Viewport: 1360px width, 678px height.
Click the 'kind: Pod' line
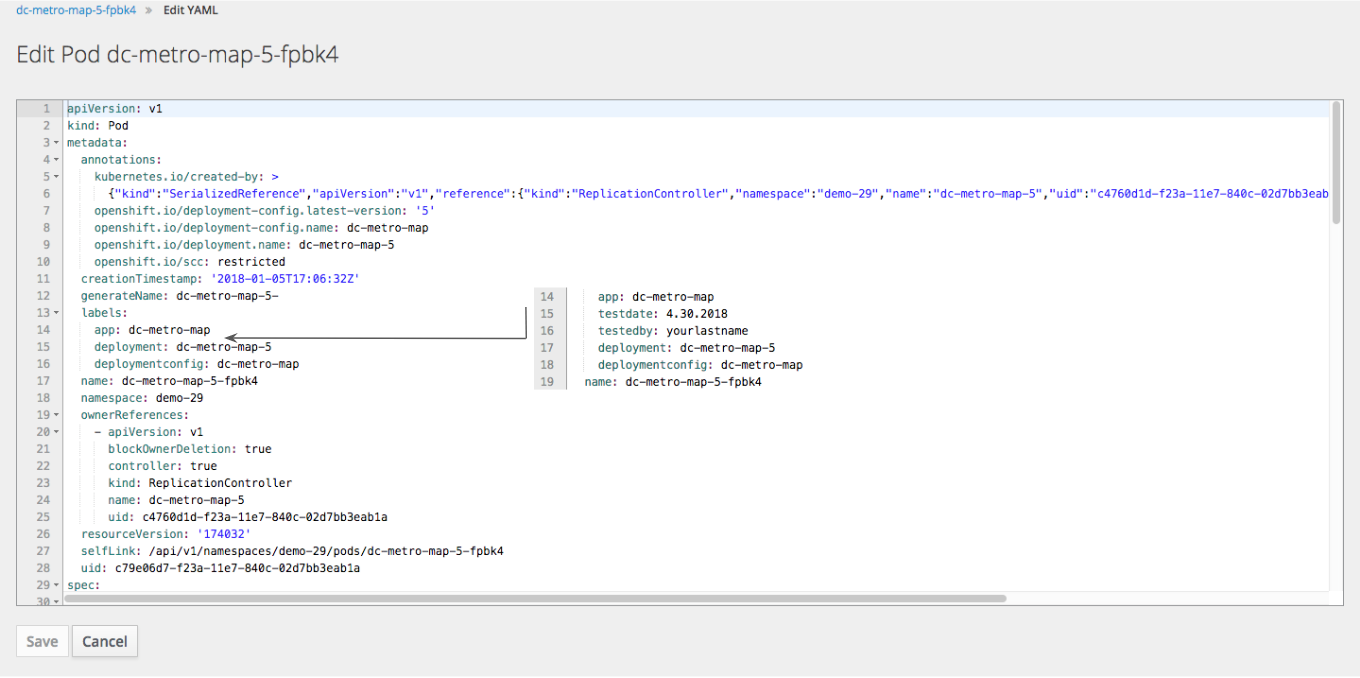coord(98,126)
